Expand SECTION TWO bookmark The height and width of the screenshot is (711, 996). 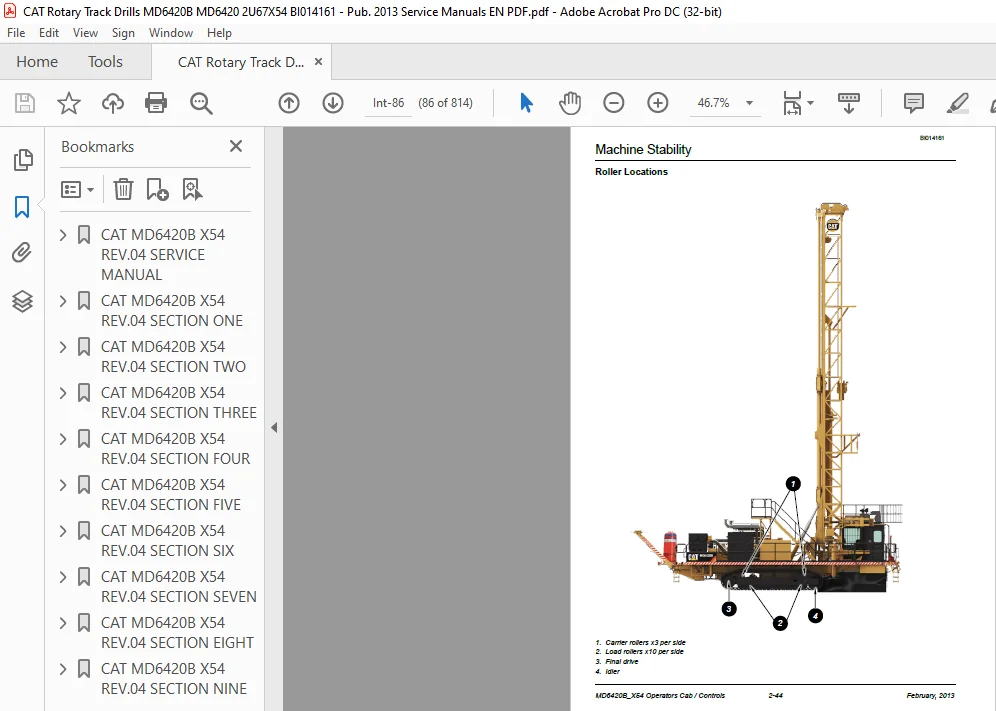[63, 347]
